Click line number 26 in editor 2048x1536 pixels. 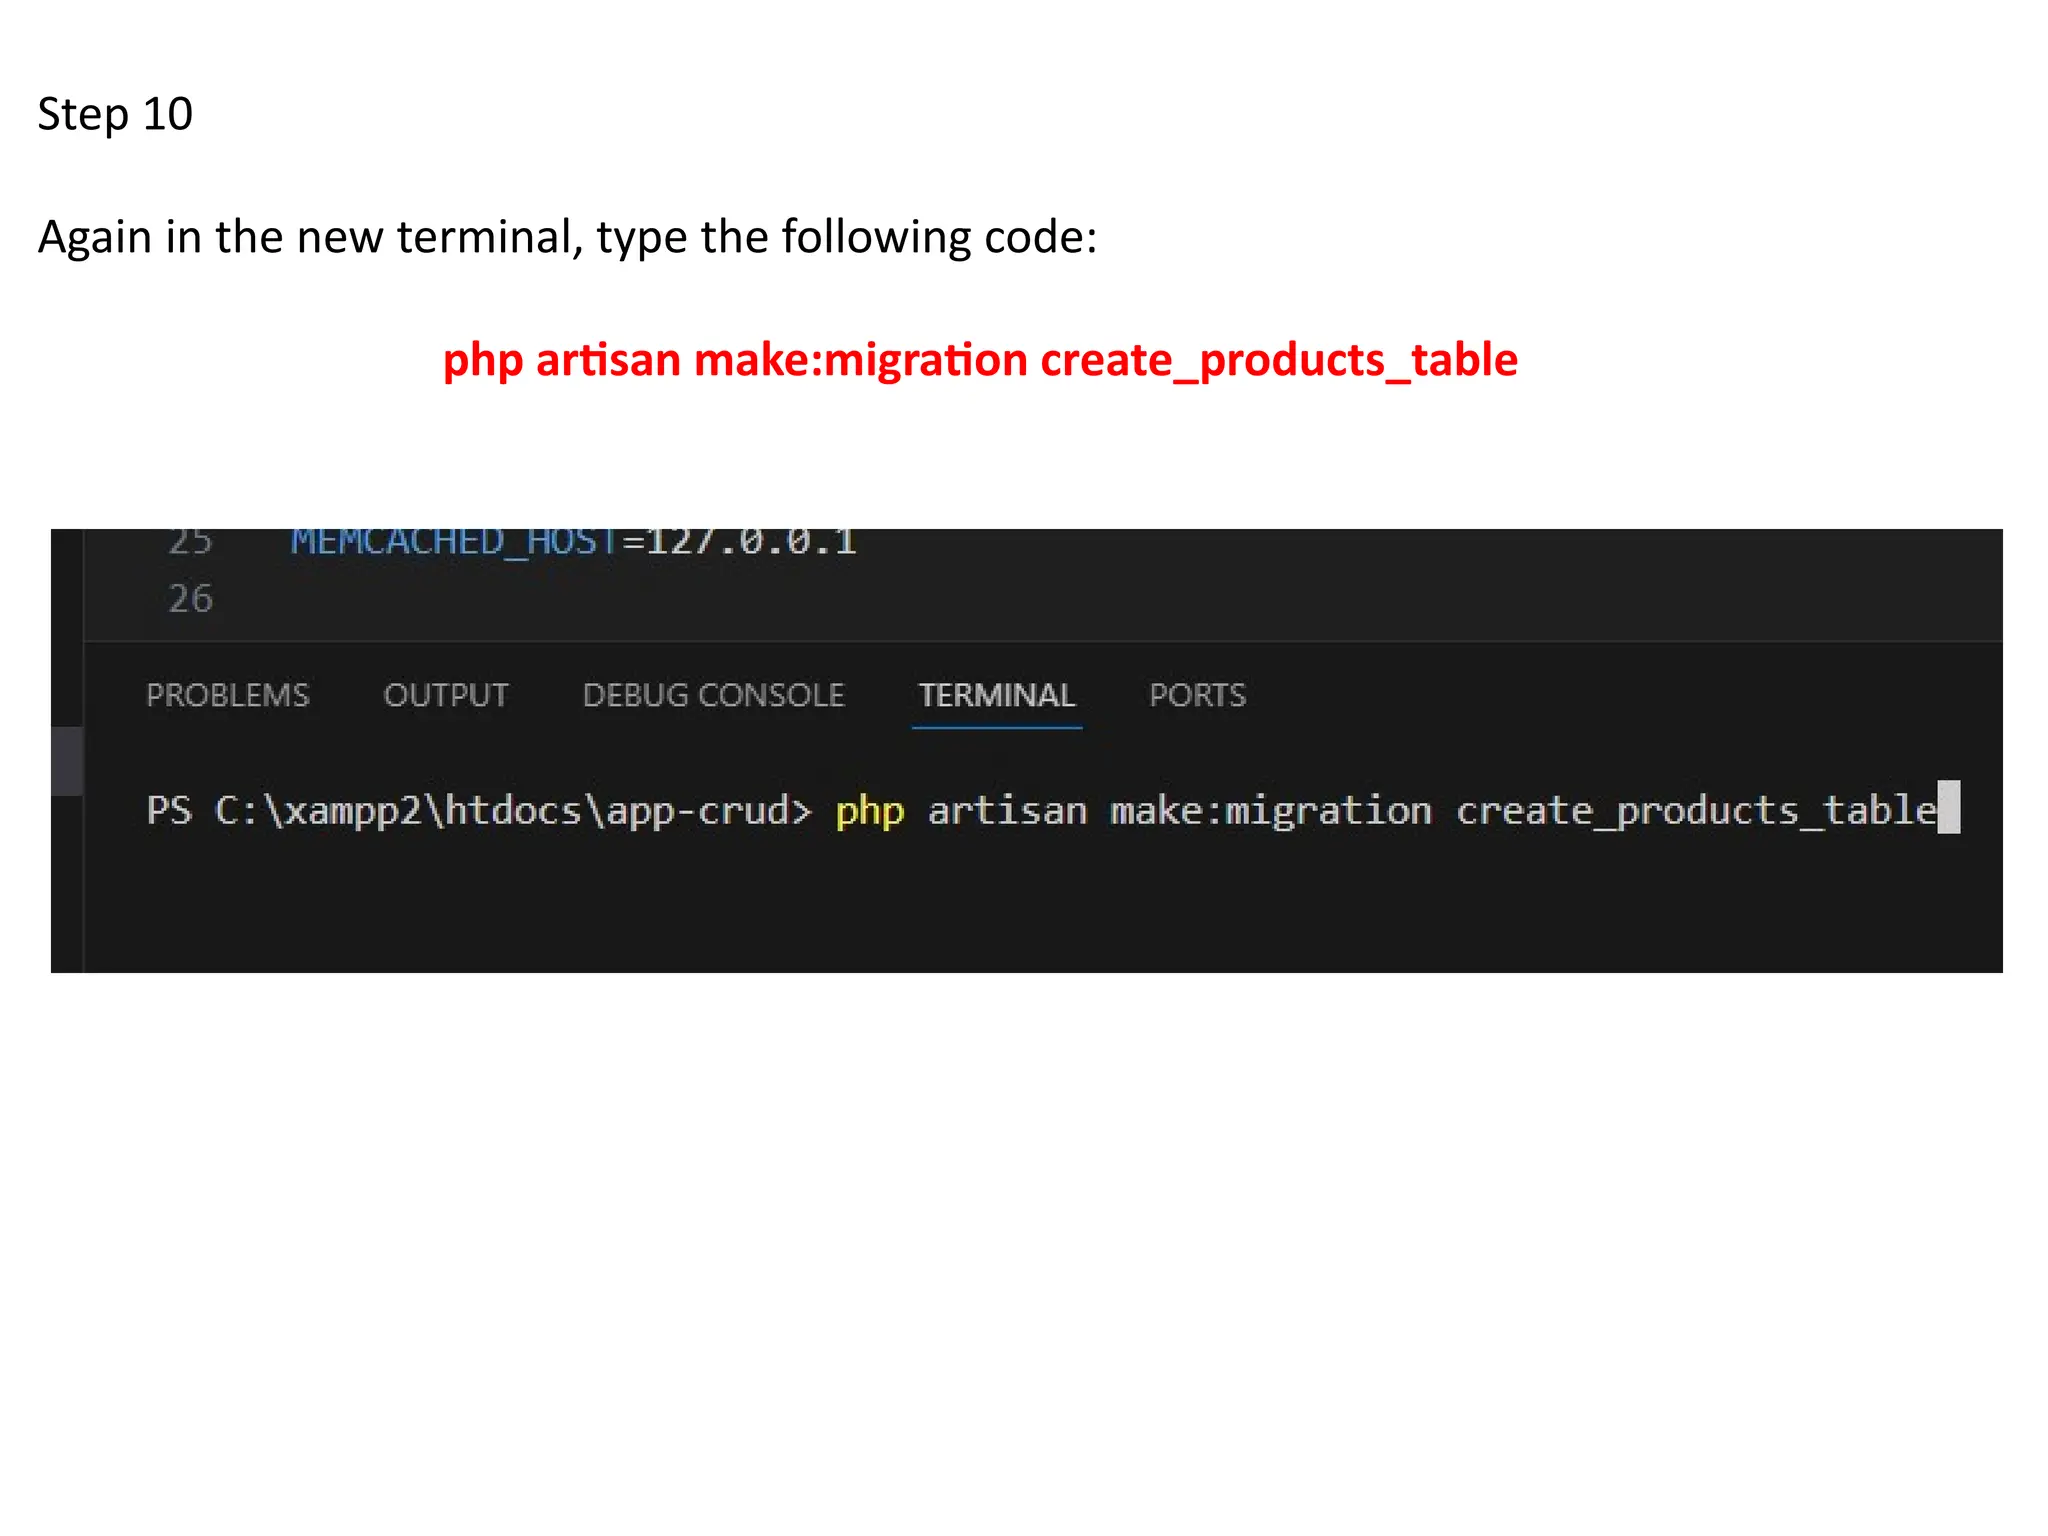[190, 599]
